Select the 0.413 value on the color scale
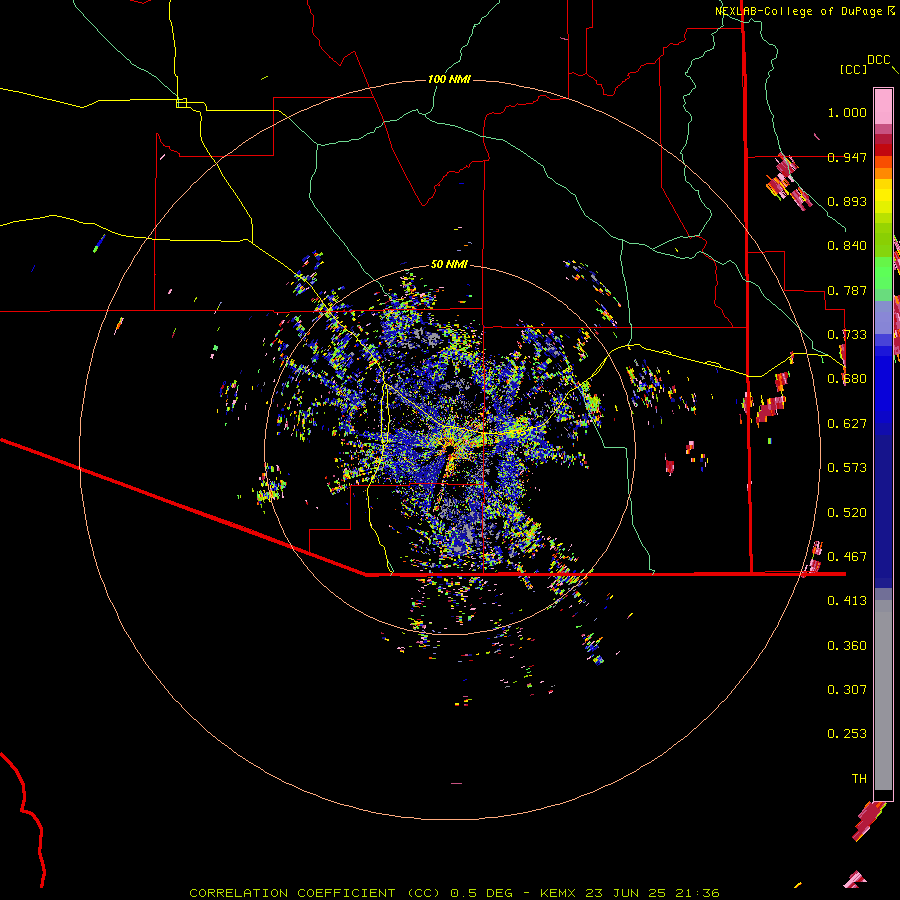This screenshot has height=900, width=900. [x=847, y=601]
